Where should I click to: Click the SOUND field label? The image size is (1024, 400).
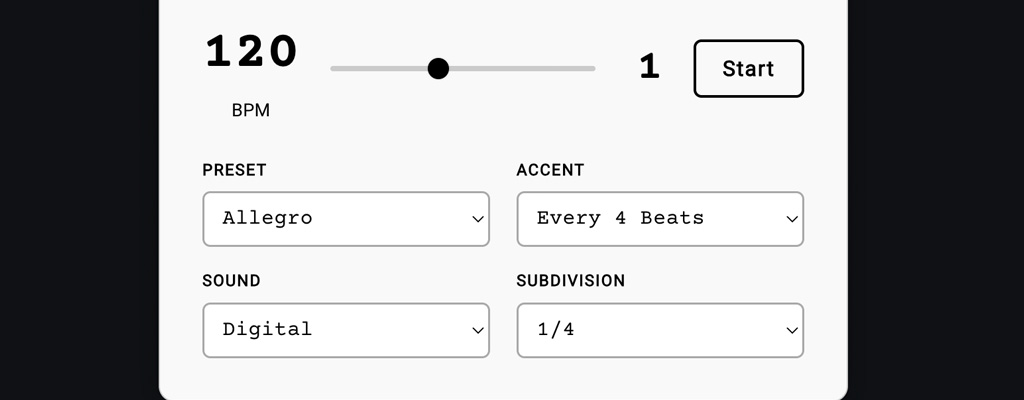coord(231,281)
